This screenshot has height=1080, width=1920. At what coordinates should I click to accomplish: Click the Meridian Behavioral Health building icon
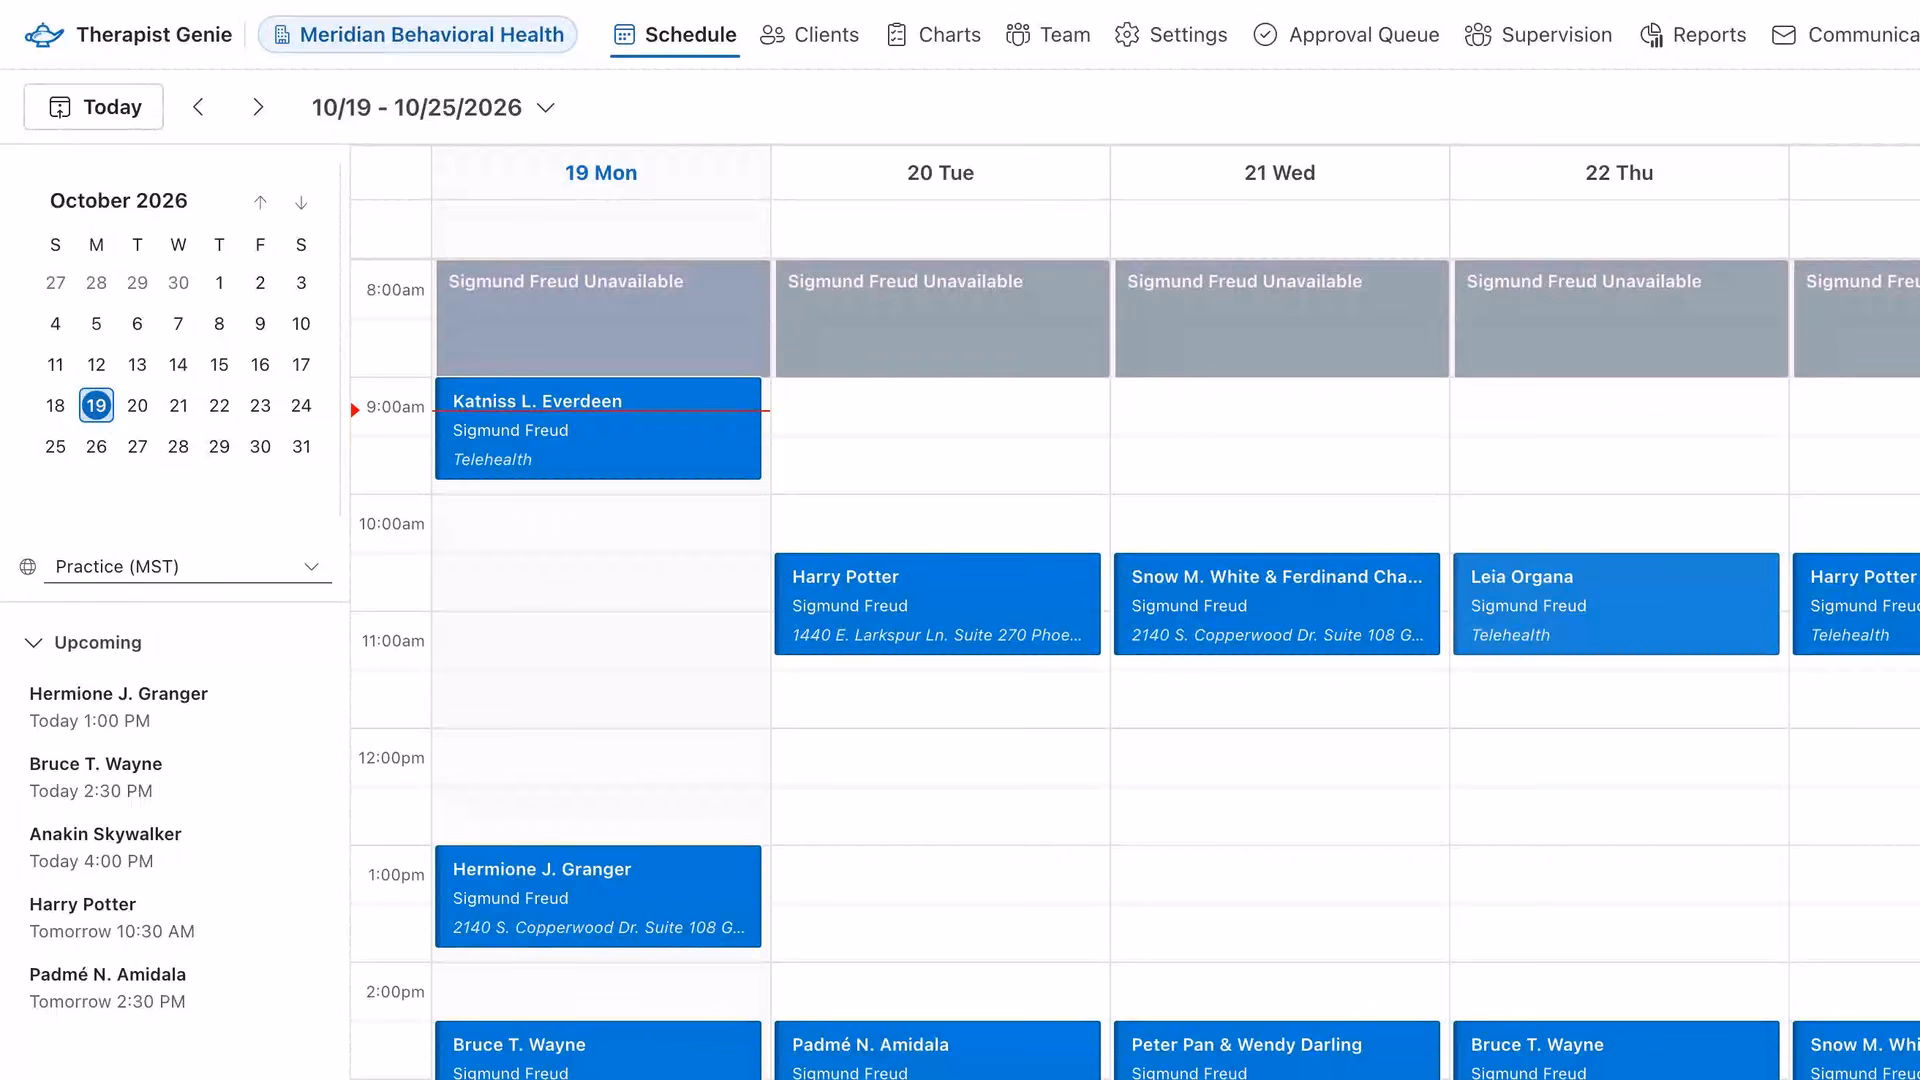[282, 35]
